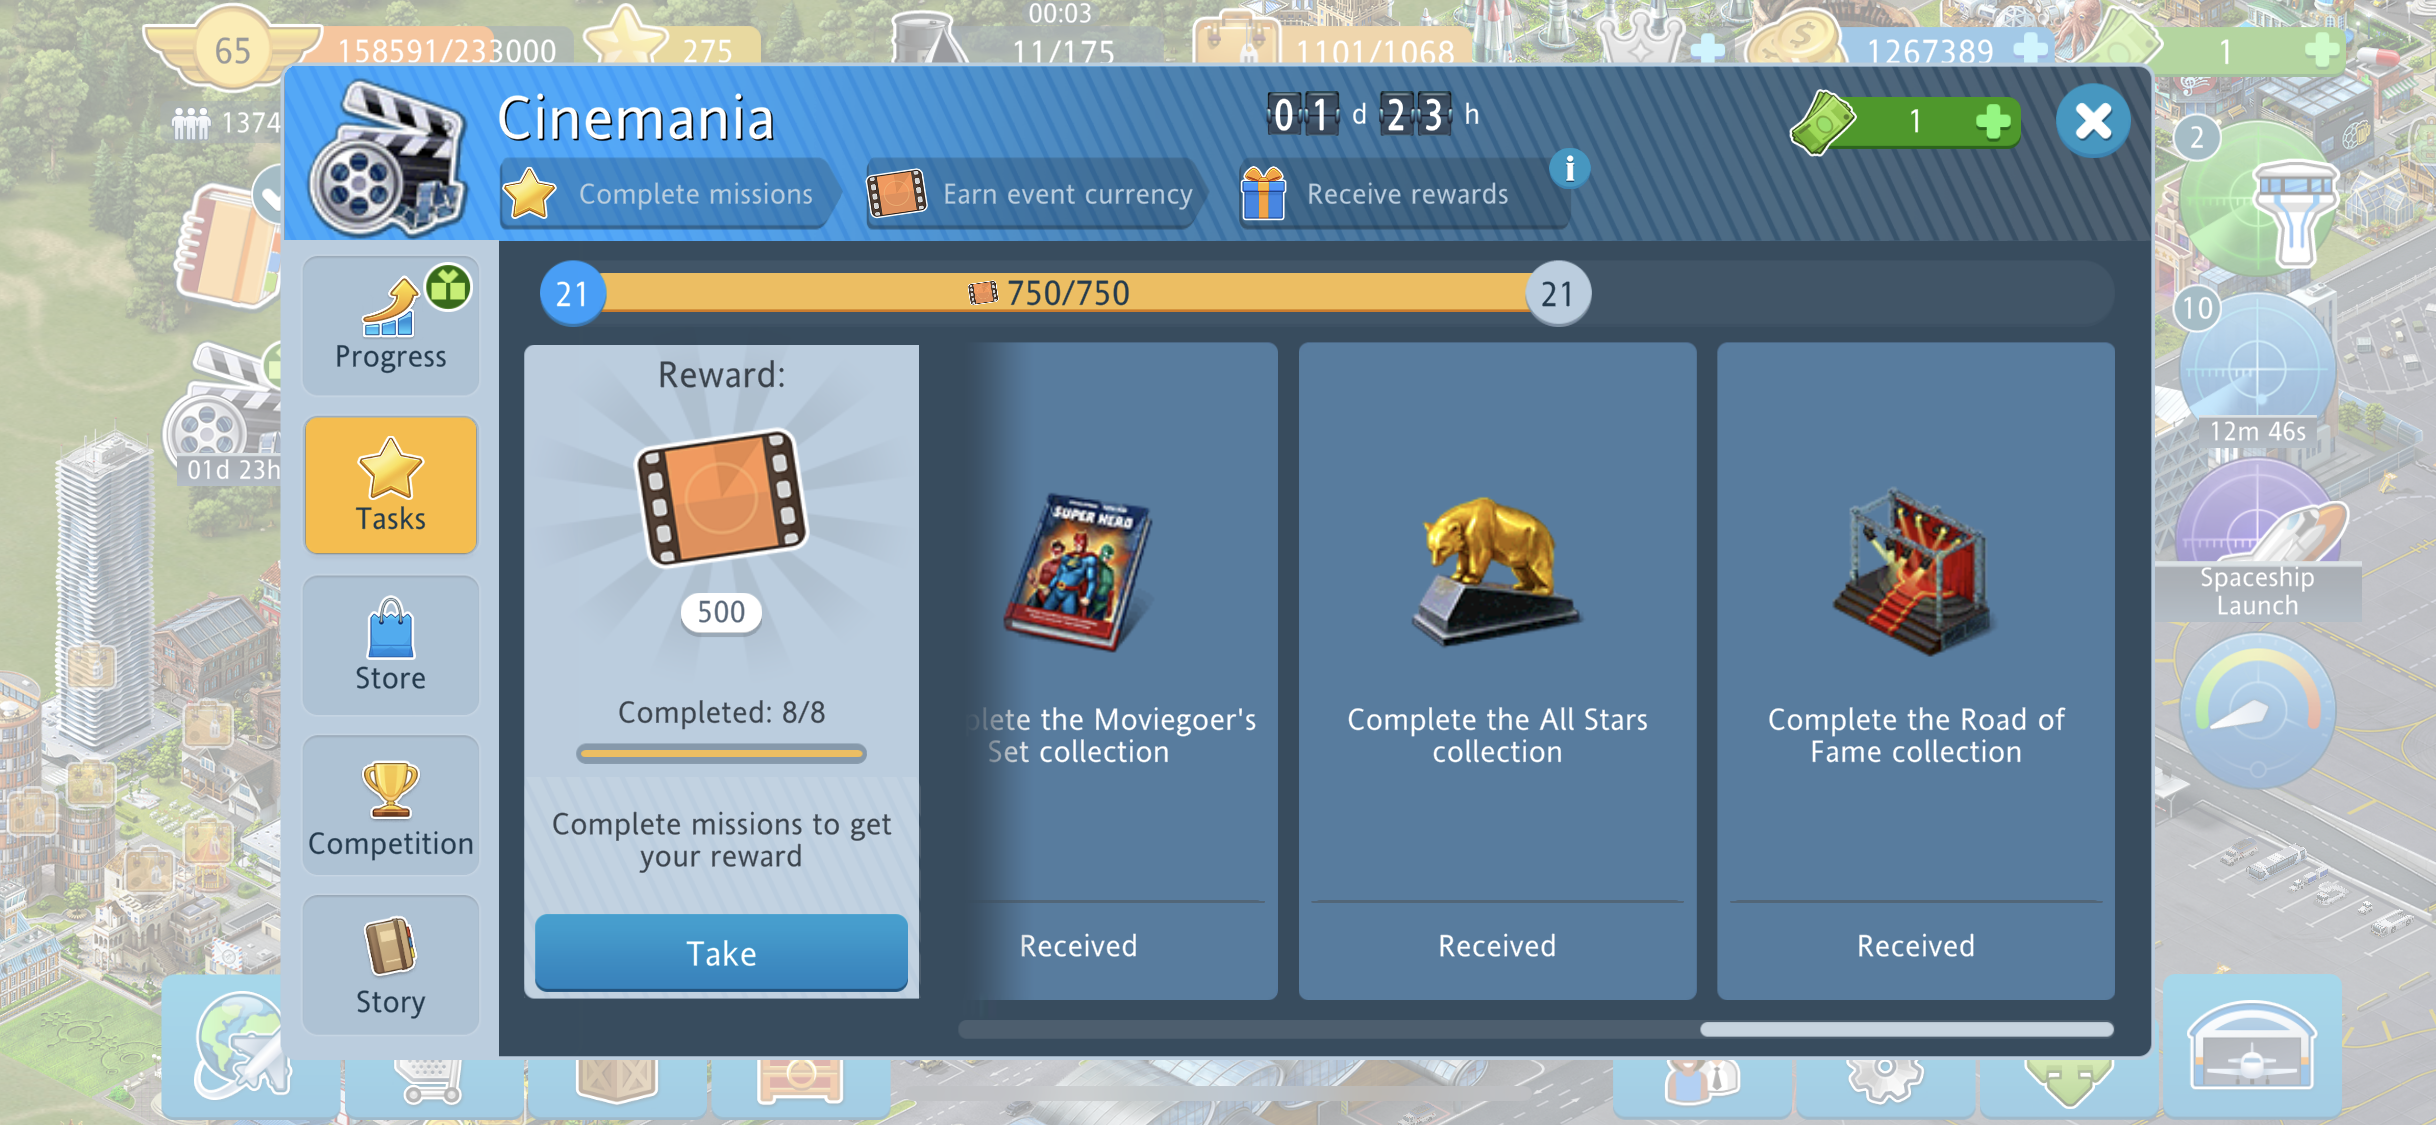Close the Cinemania window
Viewport: 2436px width, 1125px height.
pos(2092,122)
